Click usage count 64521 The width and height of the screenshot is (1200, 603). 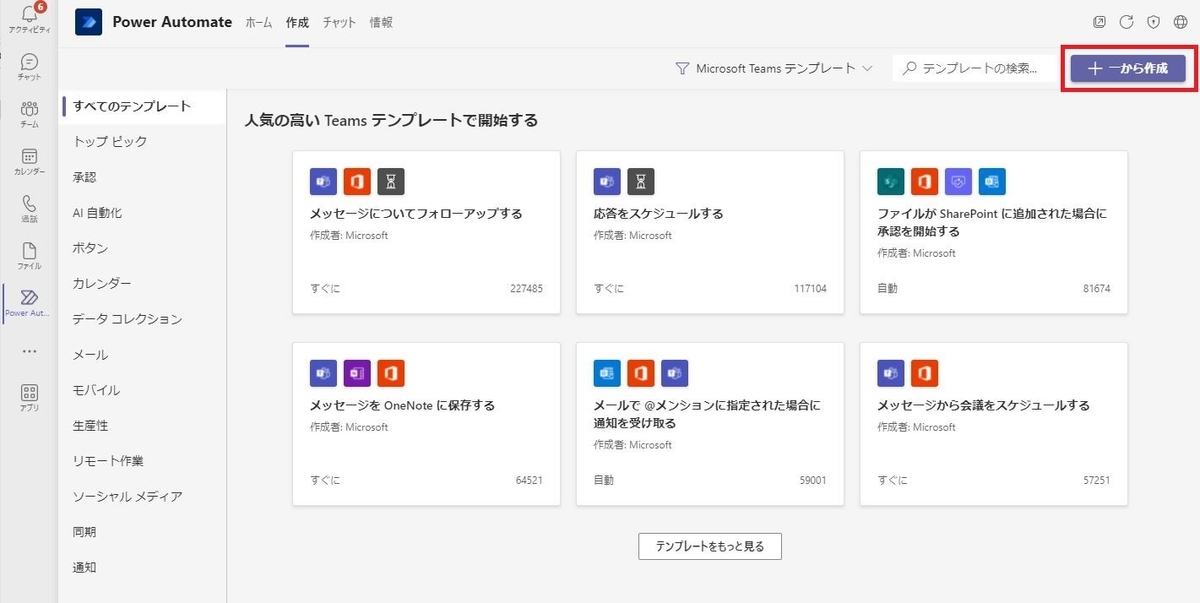point(529,480)
